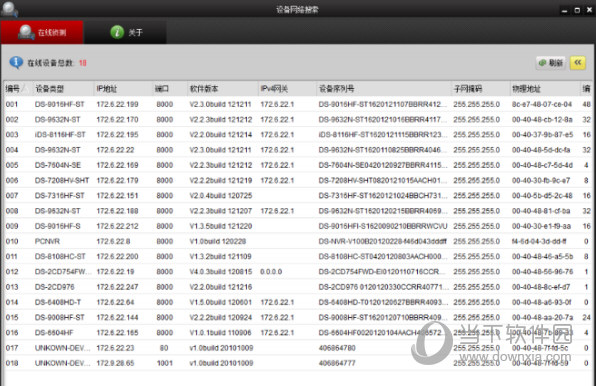Click port value 80 in row 017

pos(164,347)
